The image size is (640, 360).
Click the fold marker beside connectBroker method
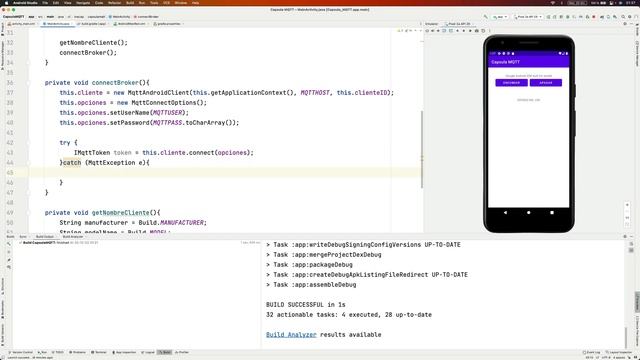tap(29, 83)
